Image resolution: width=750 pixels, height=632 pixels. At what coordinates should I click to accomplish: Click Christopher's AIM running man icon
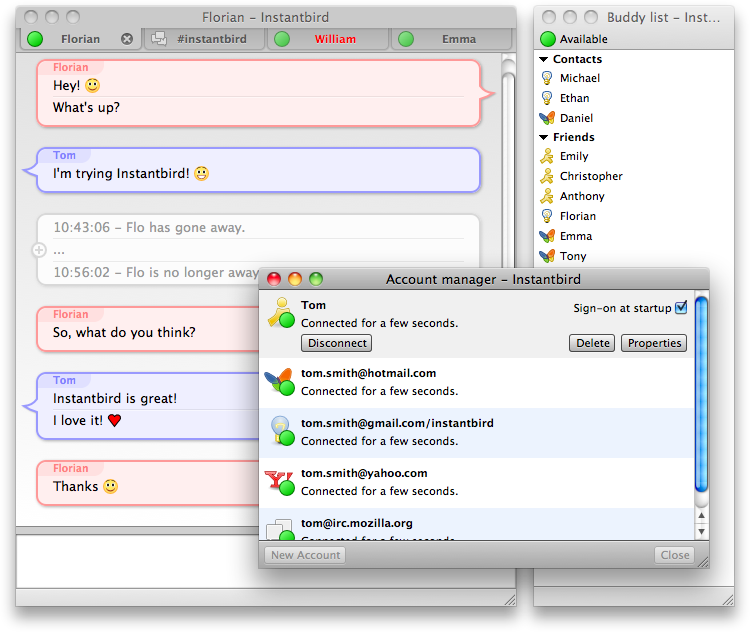547,176
